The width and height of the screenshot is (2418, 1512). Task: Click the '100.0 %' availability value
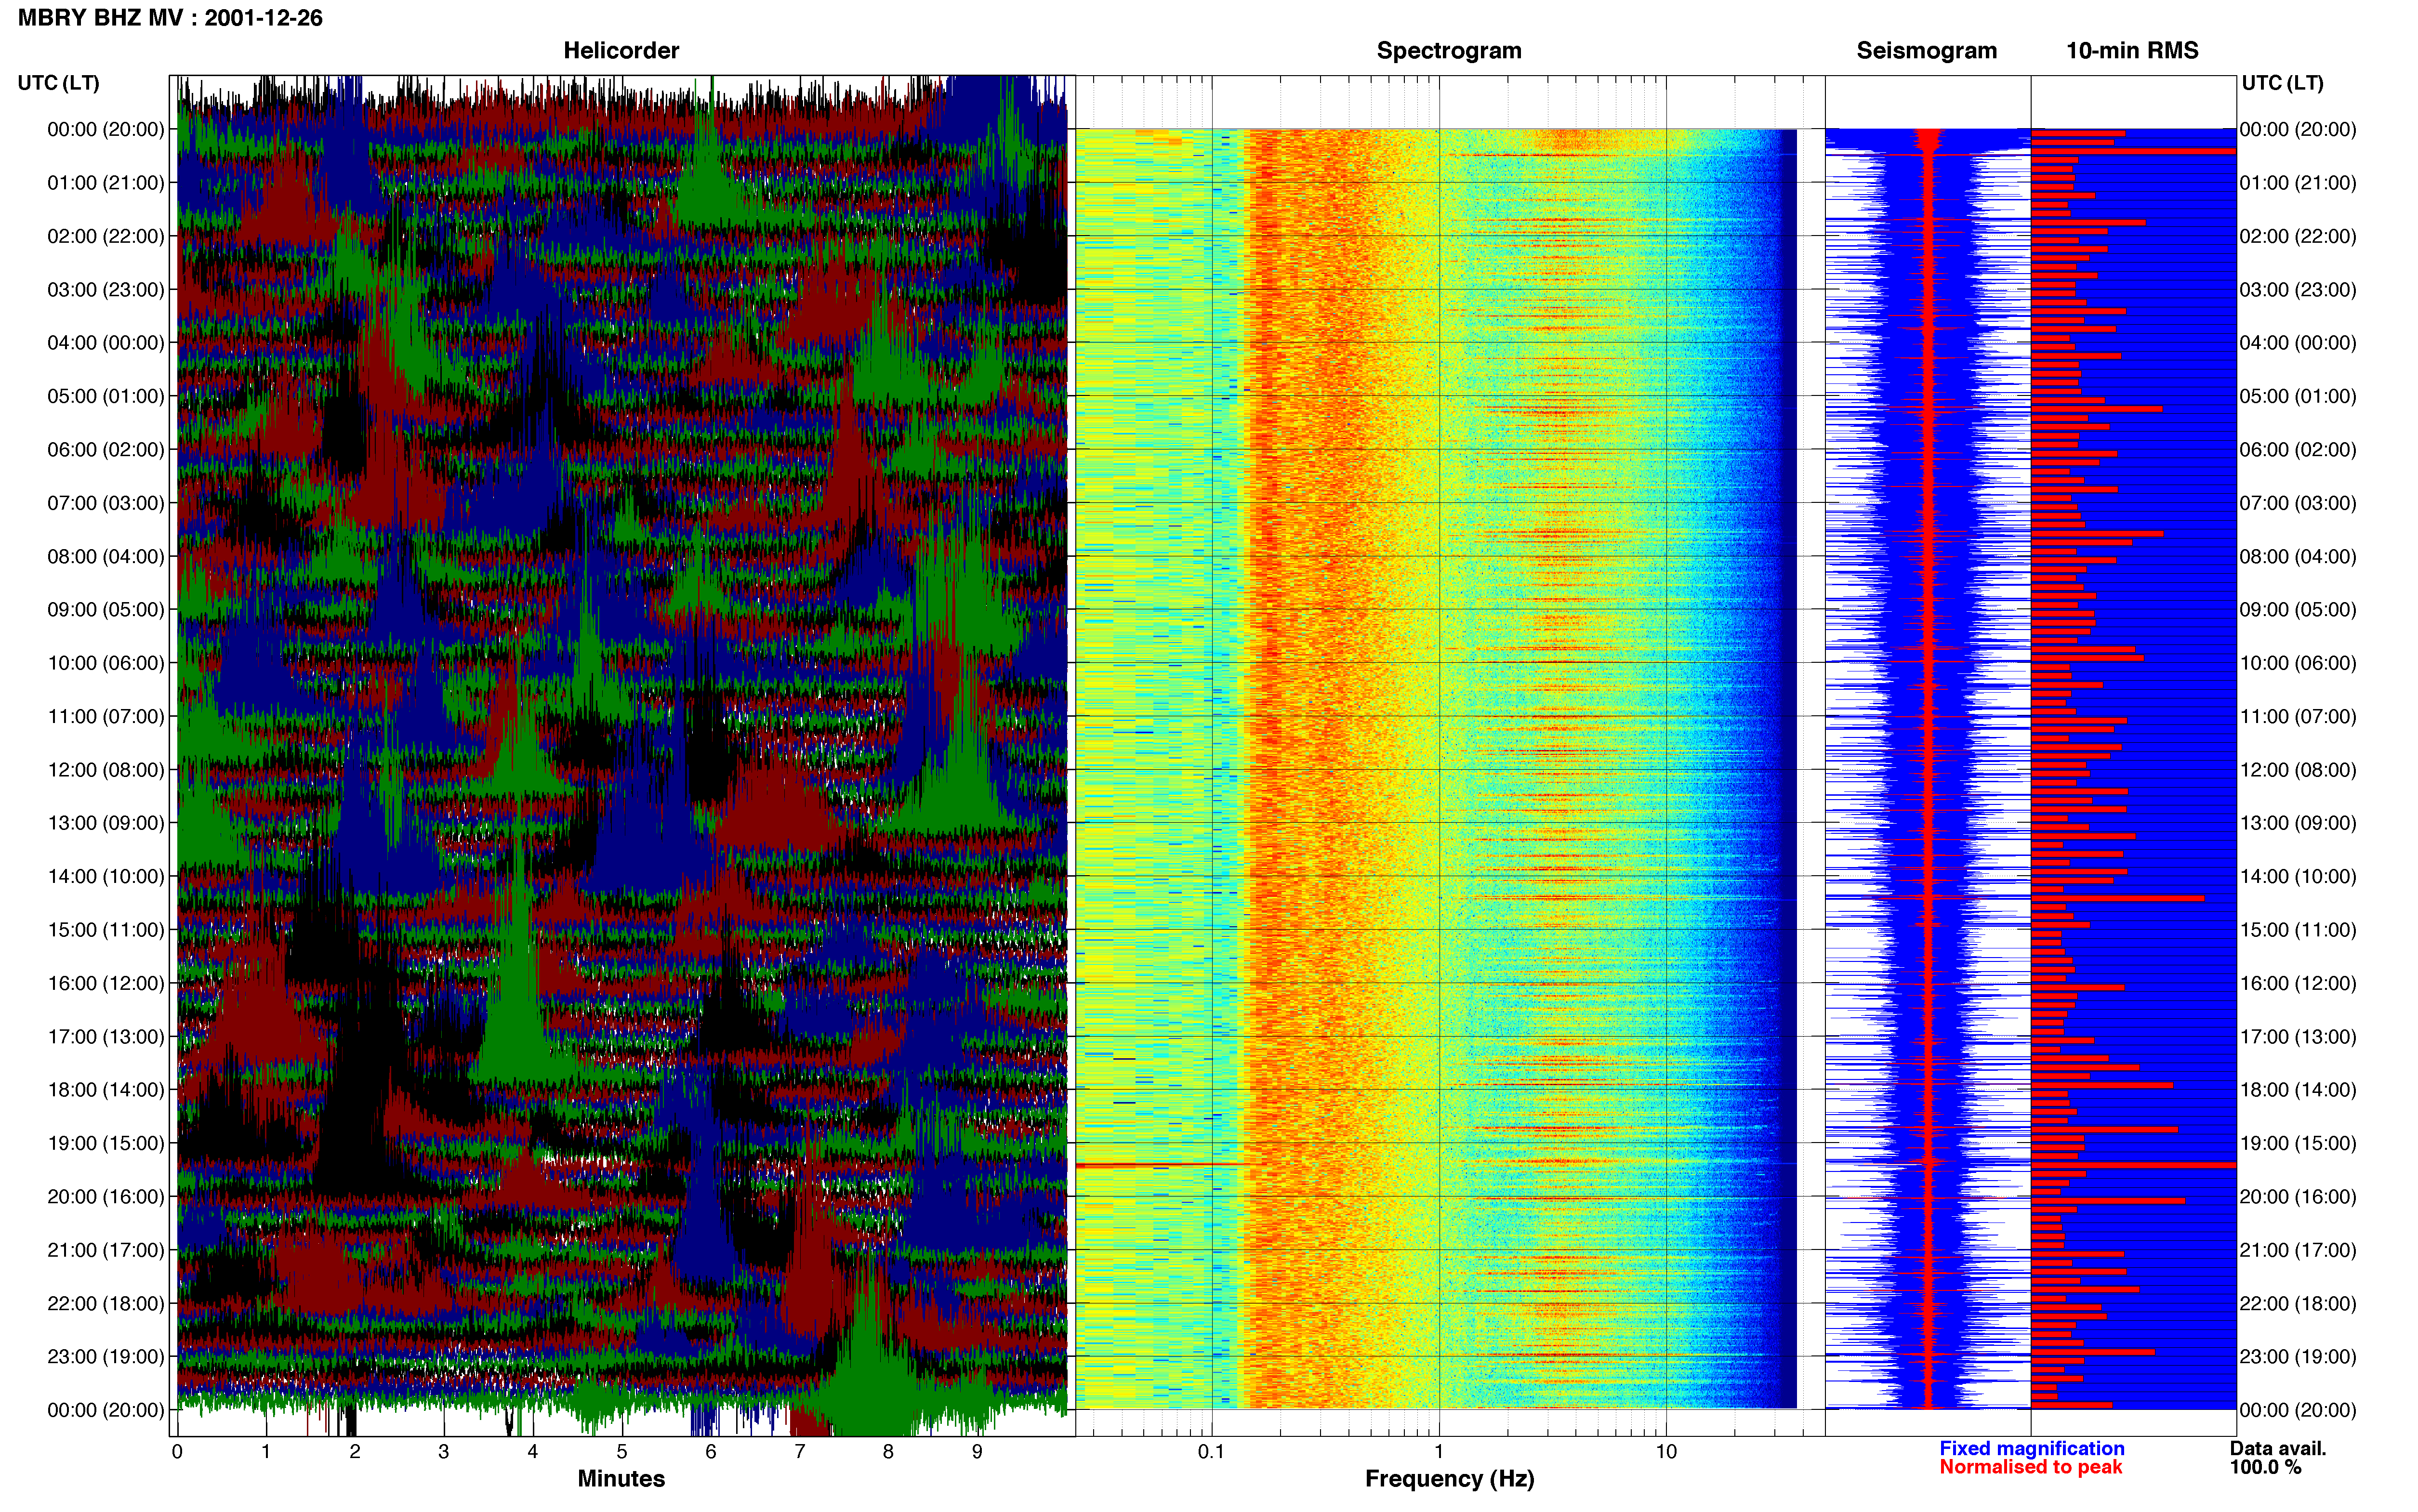coord(2265,1467)
